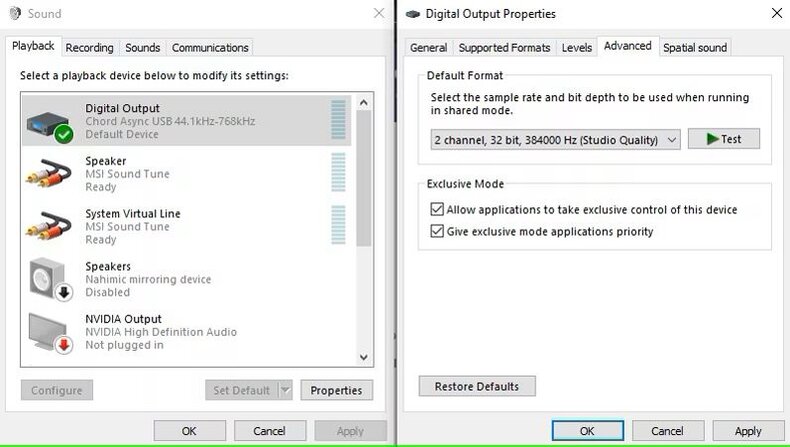Click the device list scroll down arrow
Screen dimensions: 790x447
pyautogui.click(x=364, y=357)
